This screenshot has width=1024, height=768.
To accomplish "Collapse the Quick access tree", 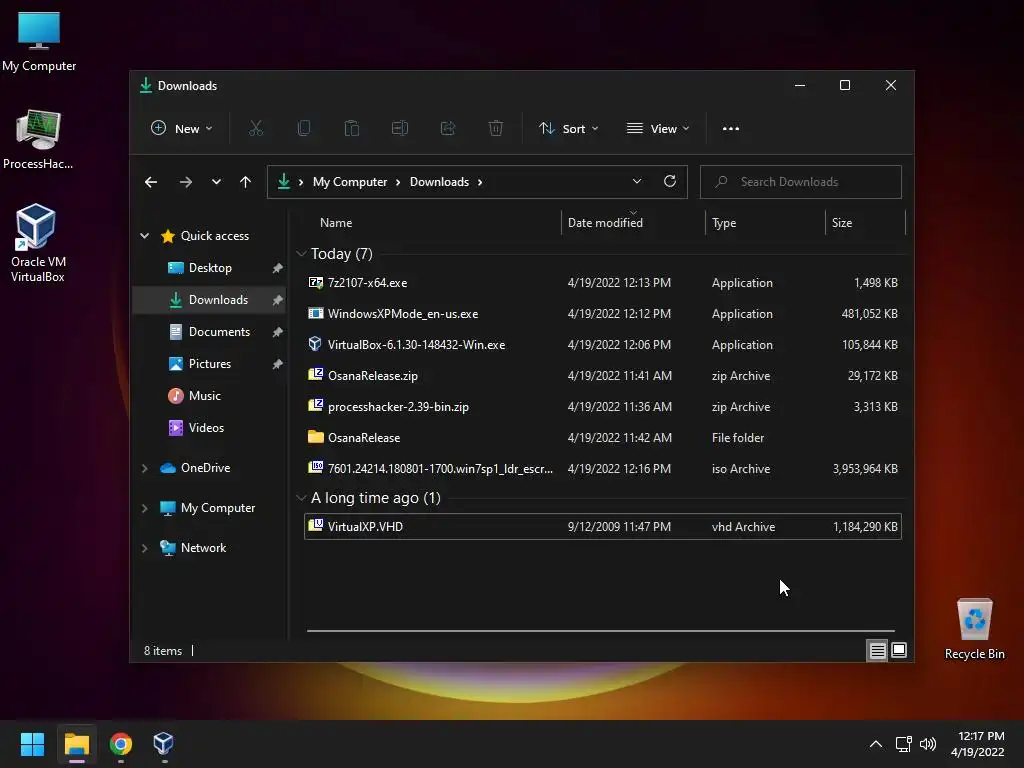I will coord(145,236).
